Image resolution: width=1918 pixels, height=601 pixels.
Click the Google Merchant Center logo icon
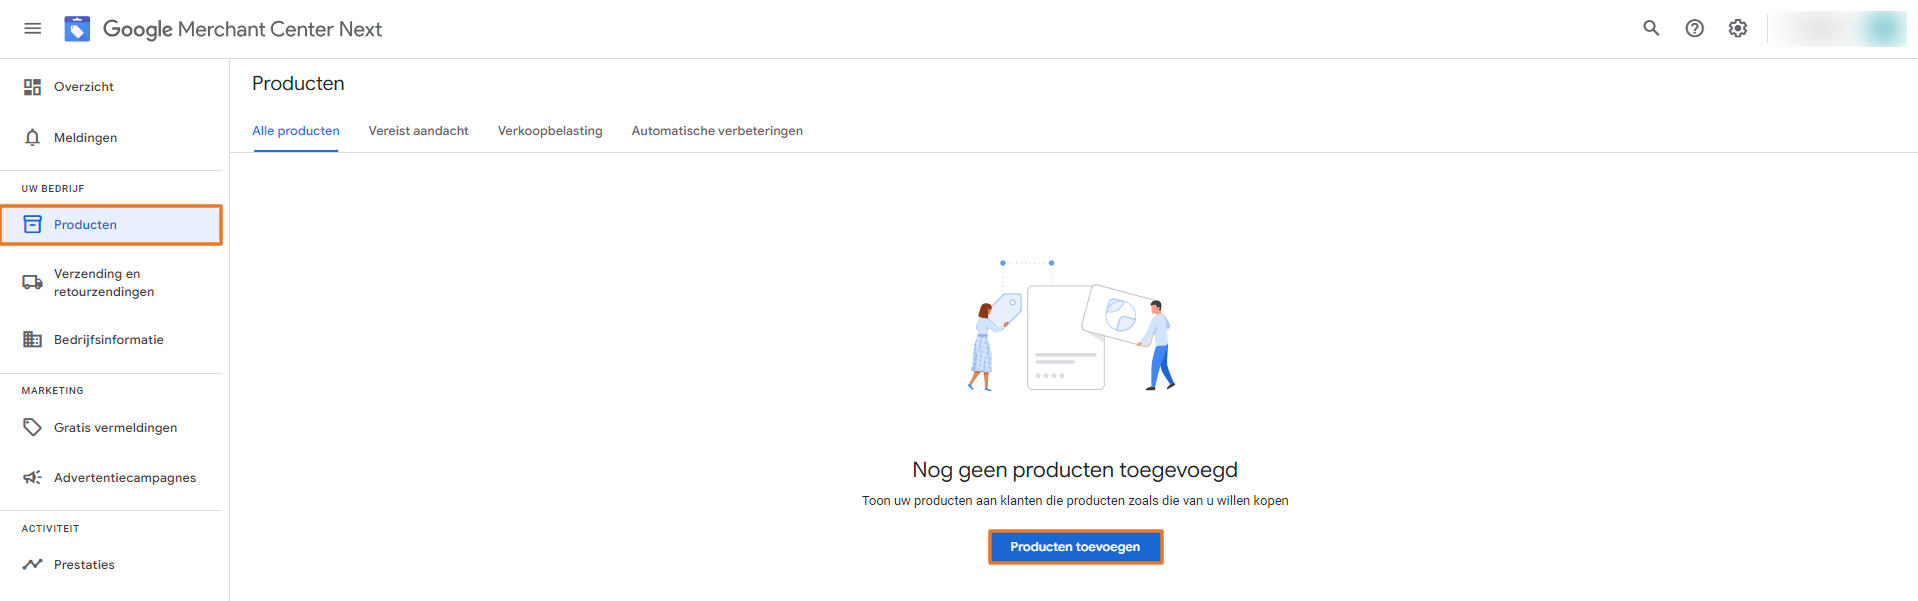pos(77,29)
